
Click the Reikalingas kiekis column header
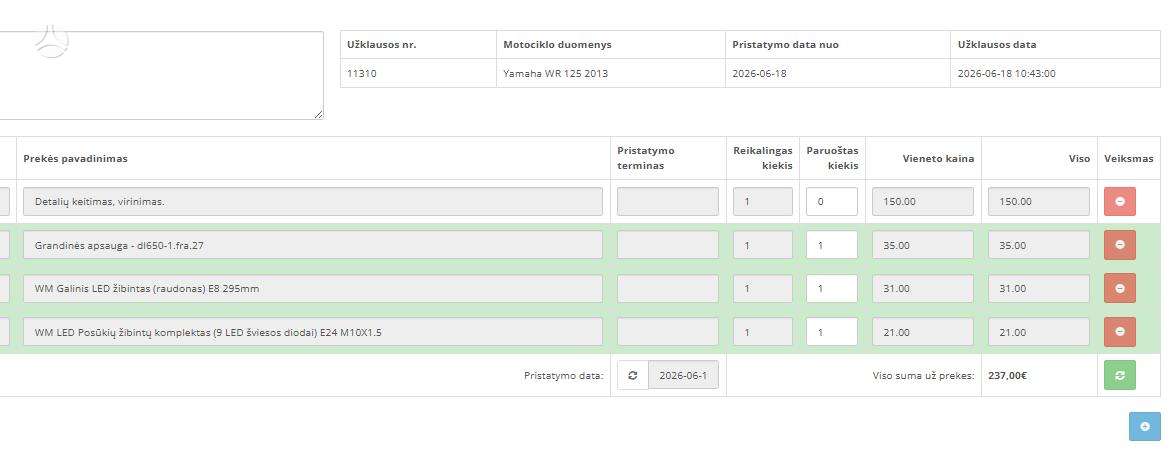point(762,158)
